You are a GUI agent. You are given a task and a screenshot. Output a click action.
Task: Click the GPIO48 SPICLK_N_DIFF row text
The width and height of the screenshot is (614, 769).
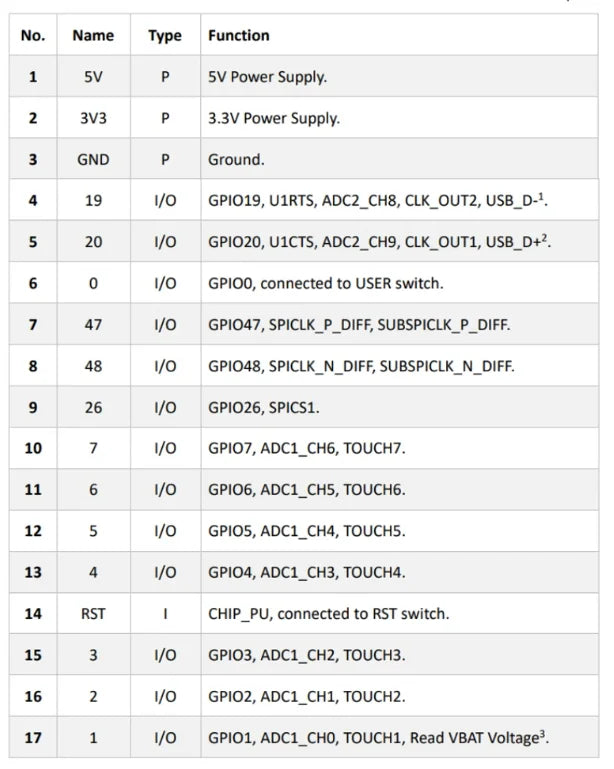click(361, 366)
